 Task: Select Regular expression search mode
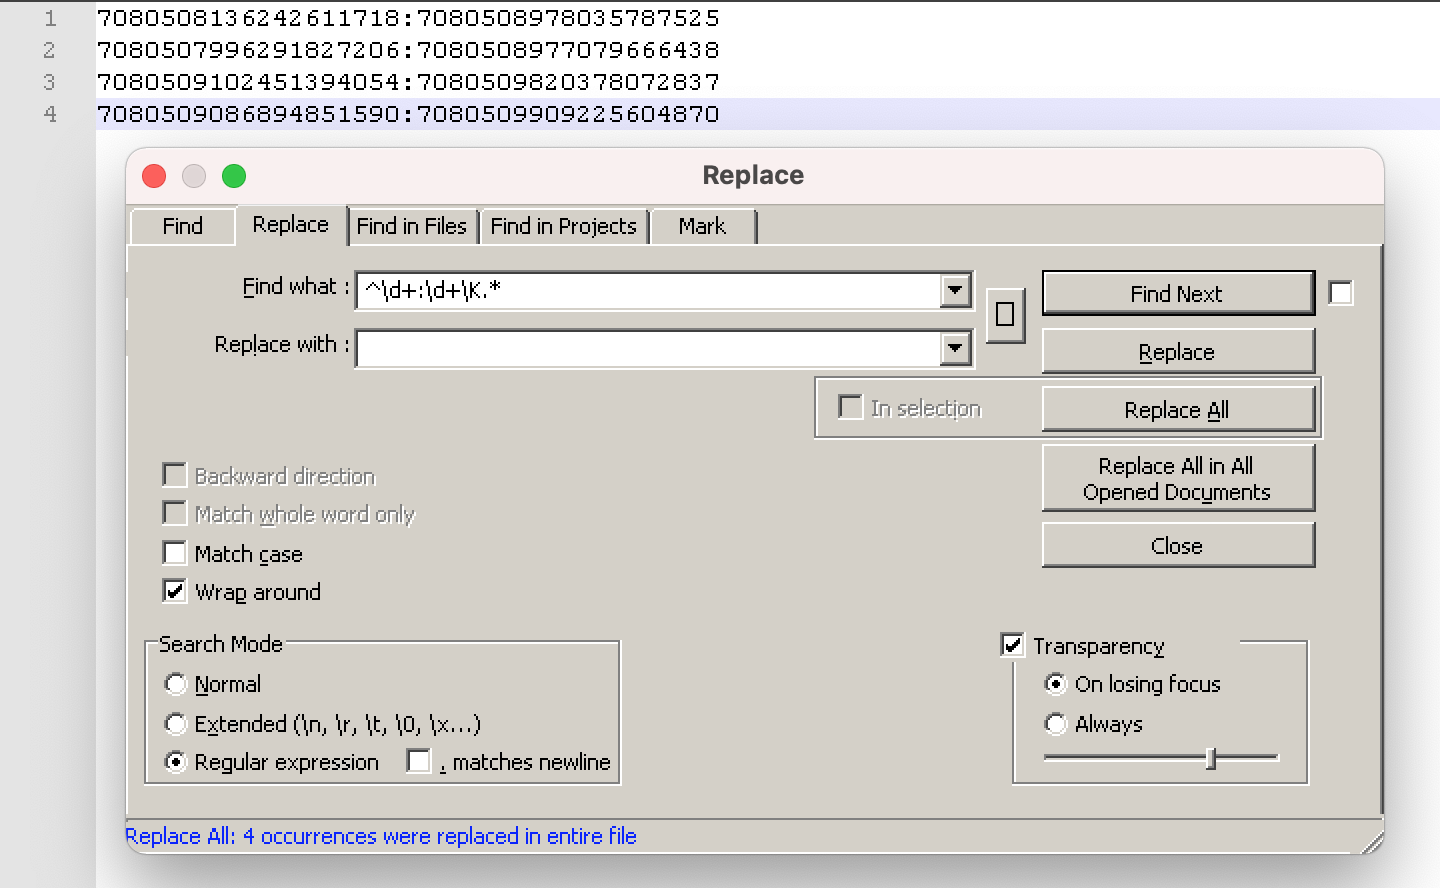click(176, 762)
